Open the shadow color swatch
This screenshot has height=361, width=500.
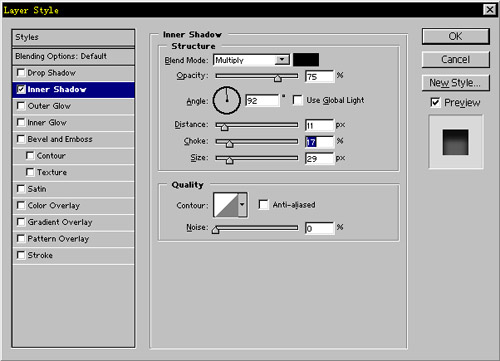pyautogui.click(x=306, y=60)
